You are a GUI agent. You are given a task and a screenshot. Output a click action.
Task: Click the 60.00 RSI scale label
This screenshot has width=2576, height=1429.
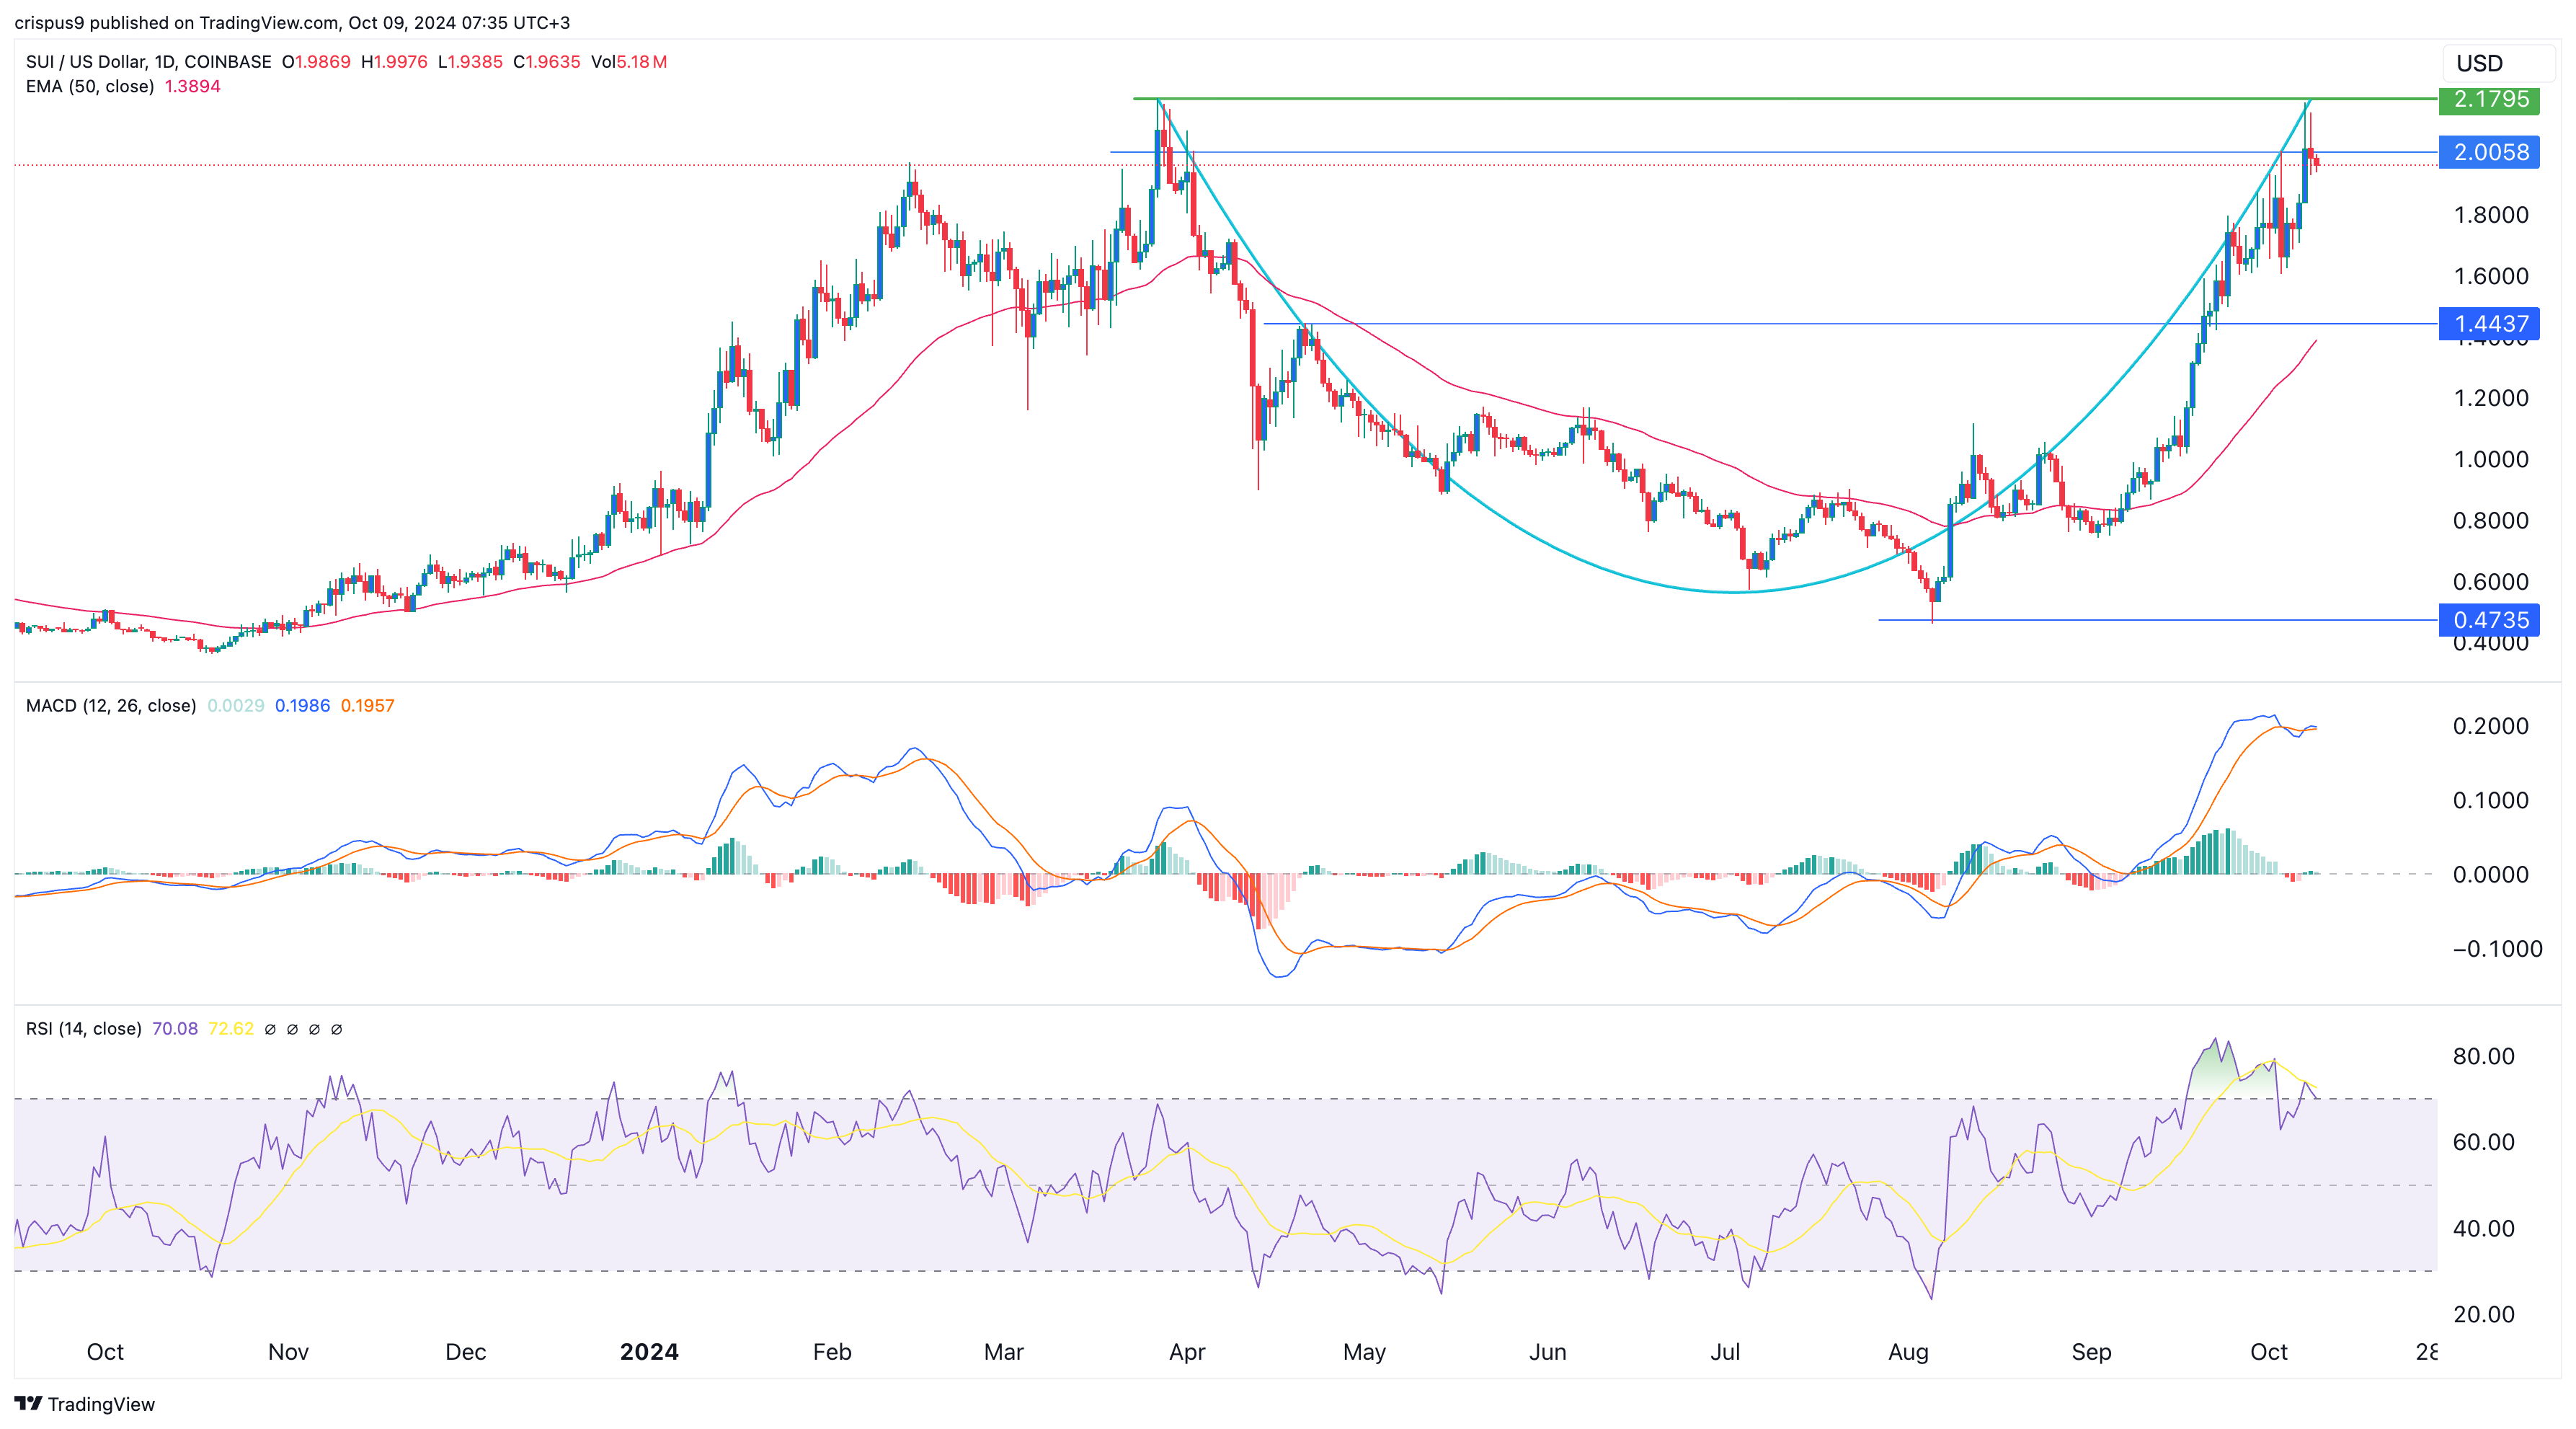(2483, 1142)
